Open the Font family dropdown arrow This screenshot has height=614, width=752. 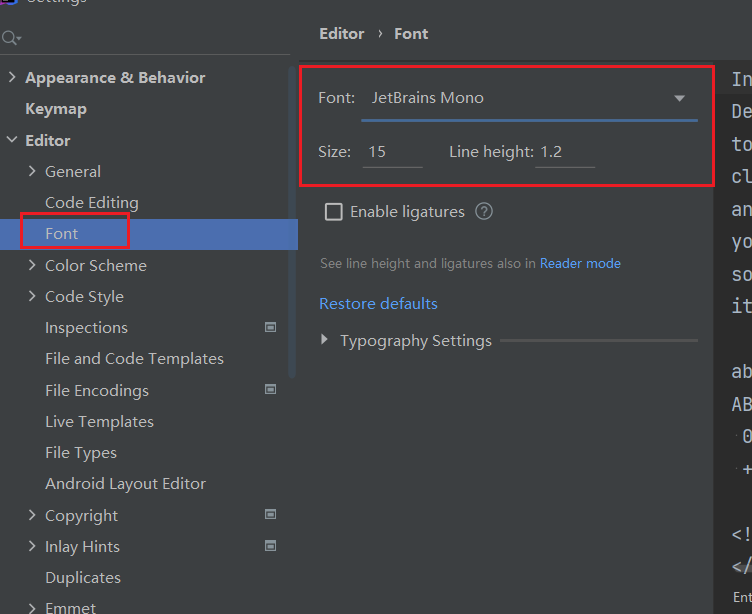[679, 98]
